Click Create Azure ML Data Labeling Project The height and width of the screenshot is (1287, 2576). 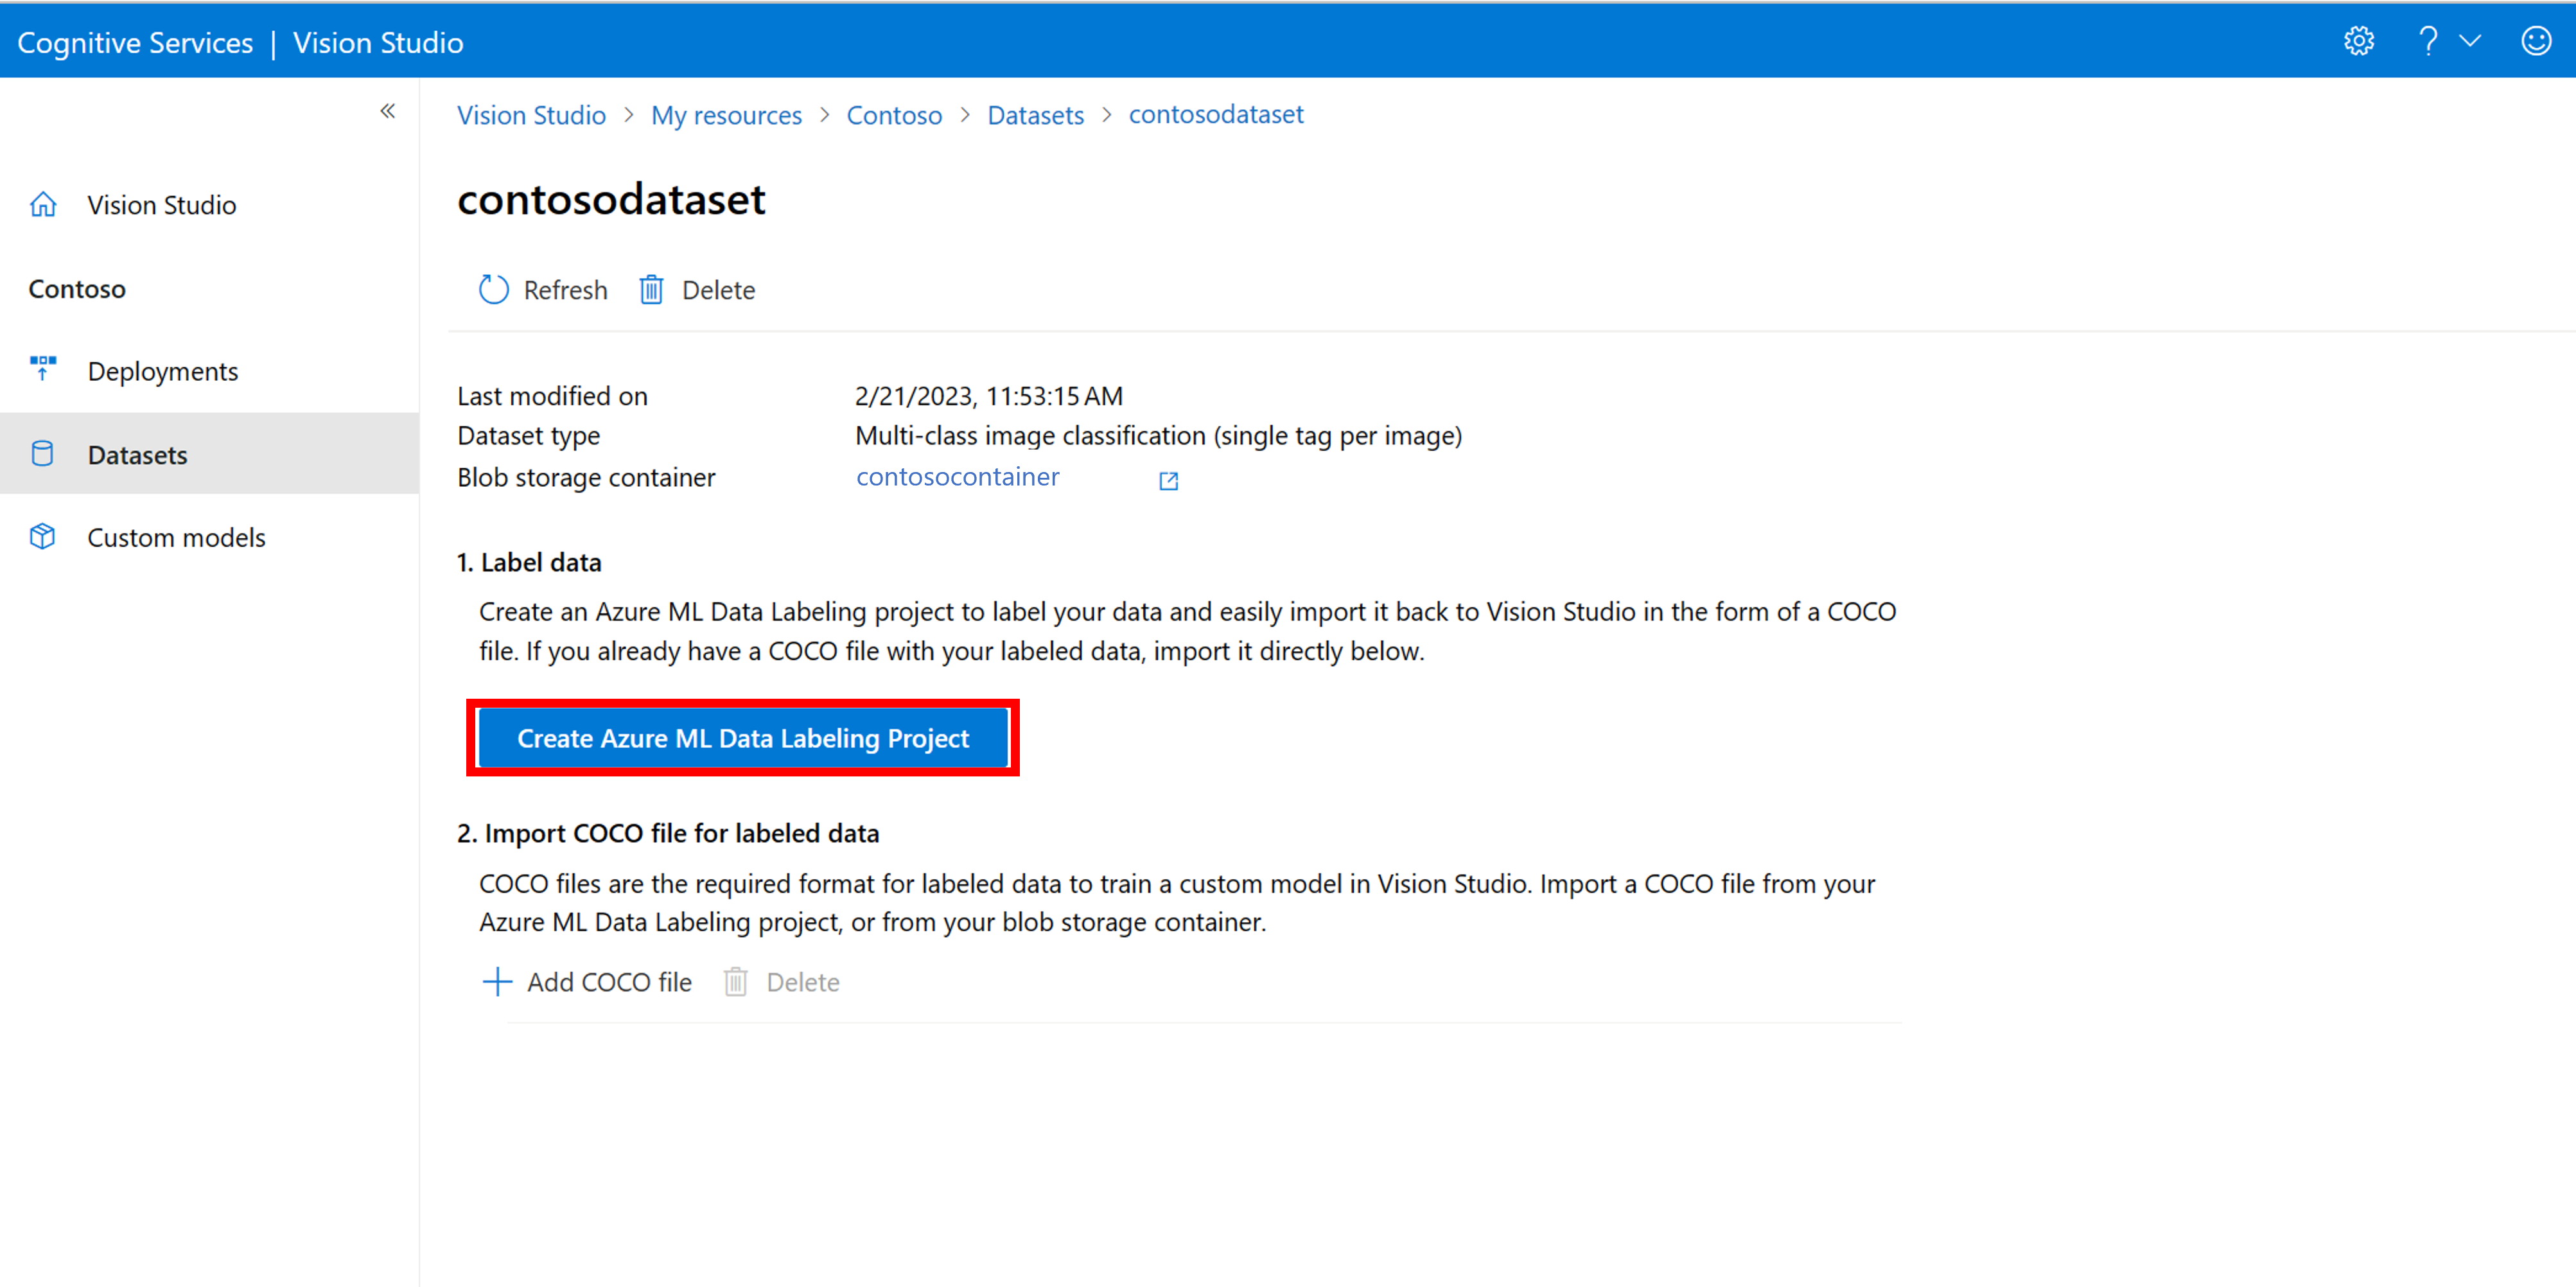pos(742,738)
